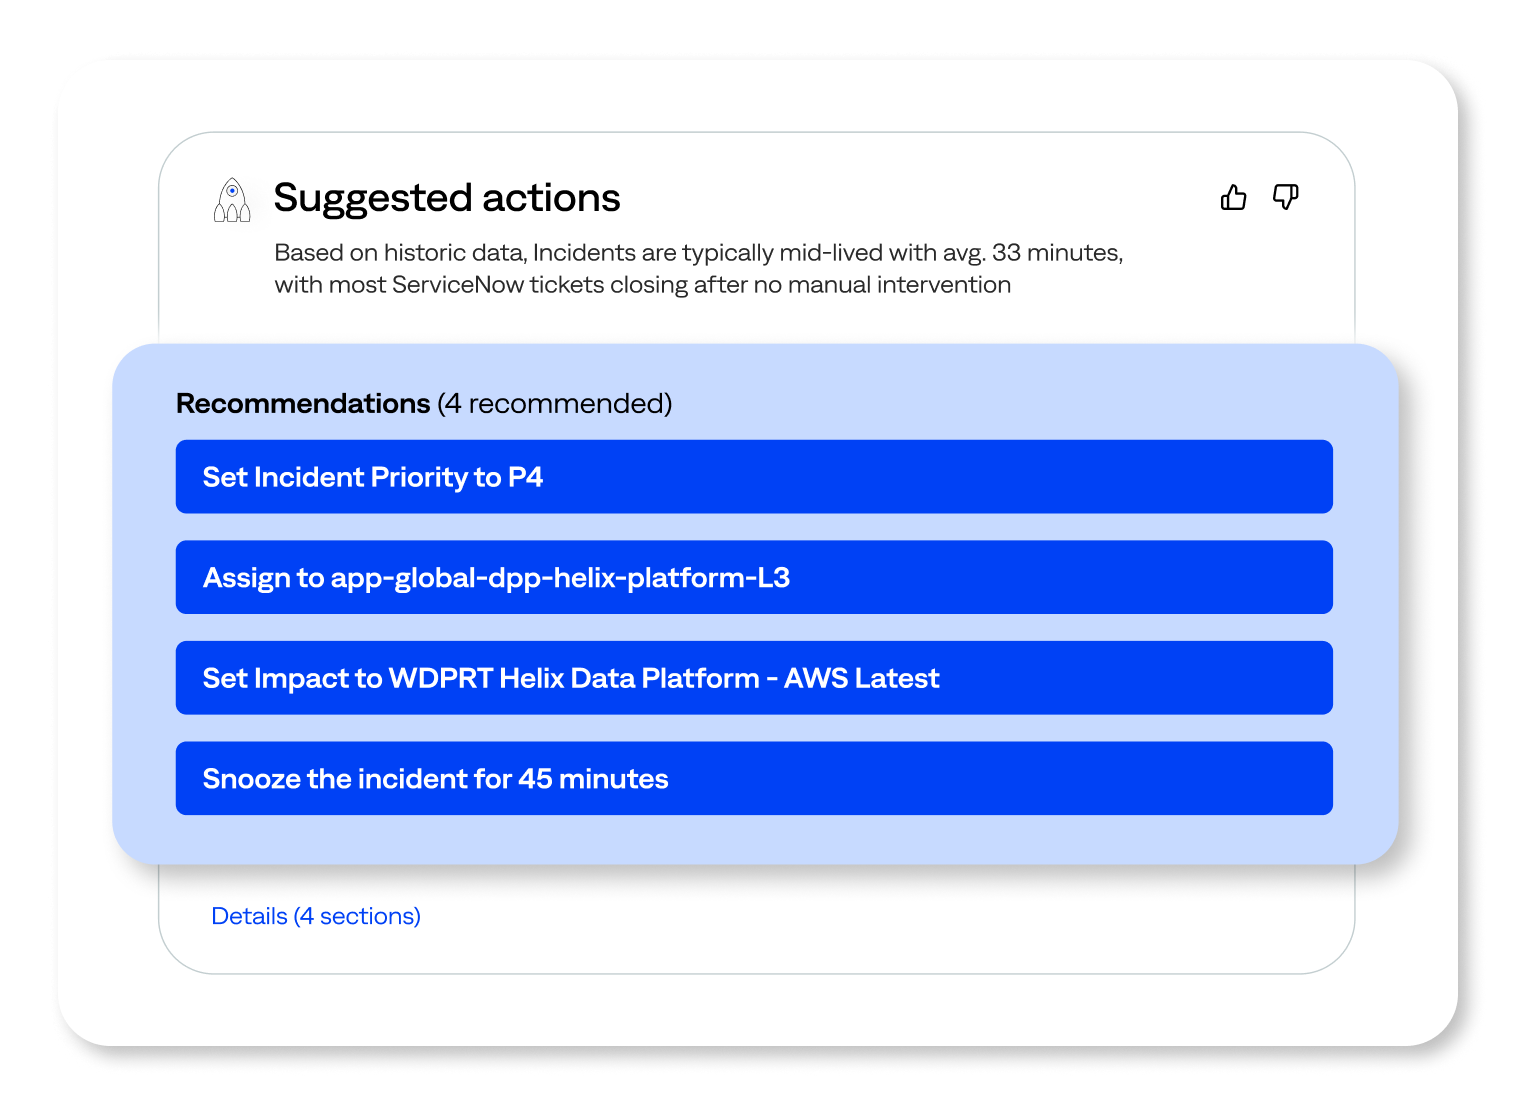Select Set Incident Priority to P4
The image size is (1516, 1106).
point(754,477)
